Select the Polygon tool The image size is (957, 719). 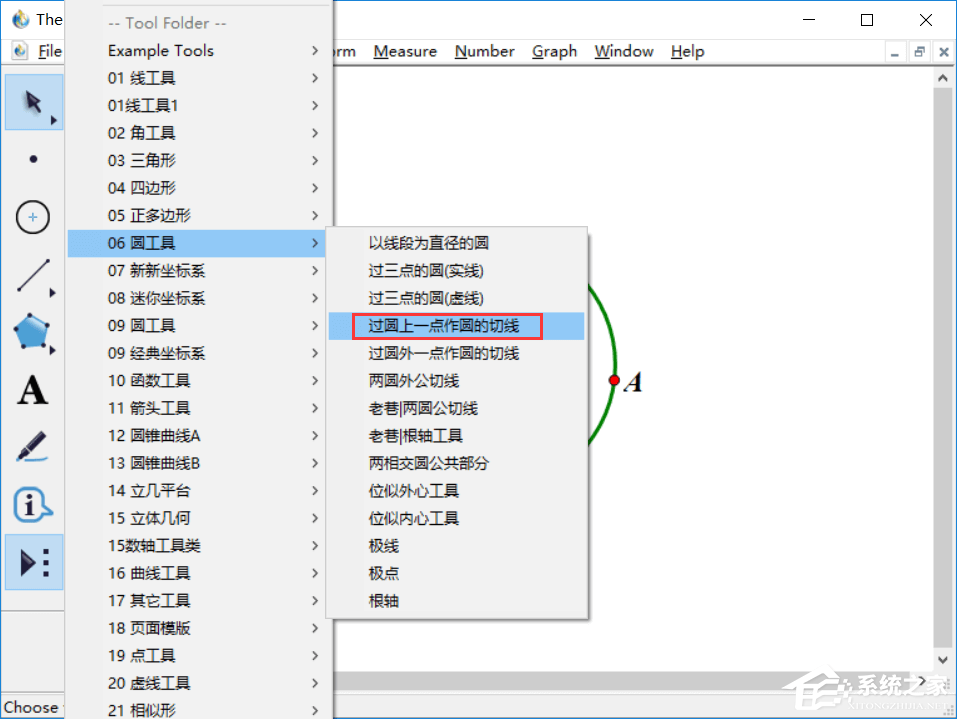33,333
